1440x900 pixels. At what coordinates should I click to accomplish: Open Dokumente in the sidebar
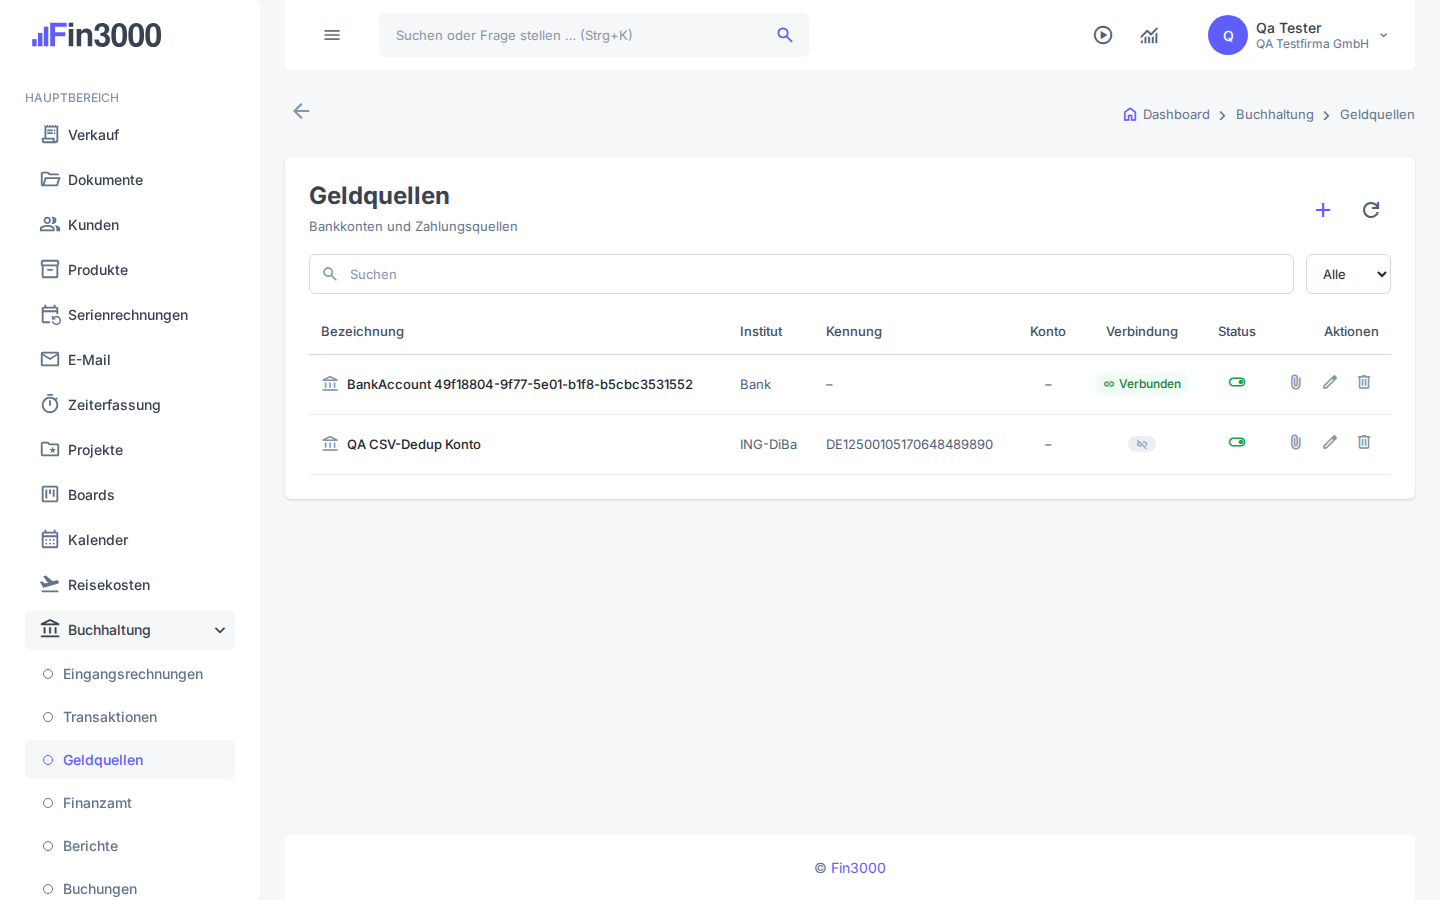point(130,180)
